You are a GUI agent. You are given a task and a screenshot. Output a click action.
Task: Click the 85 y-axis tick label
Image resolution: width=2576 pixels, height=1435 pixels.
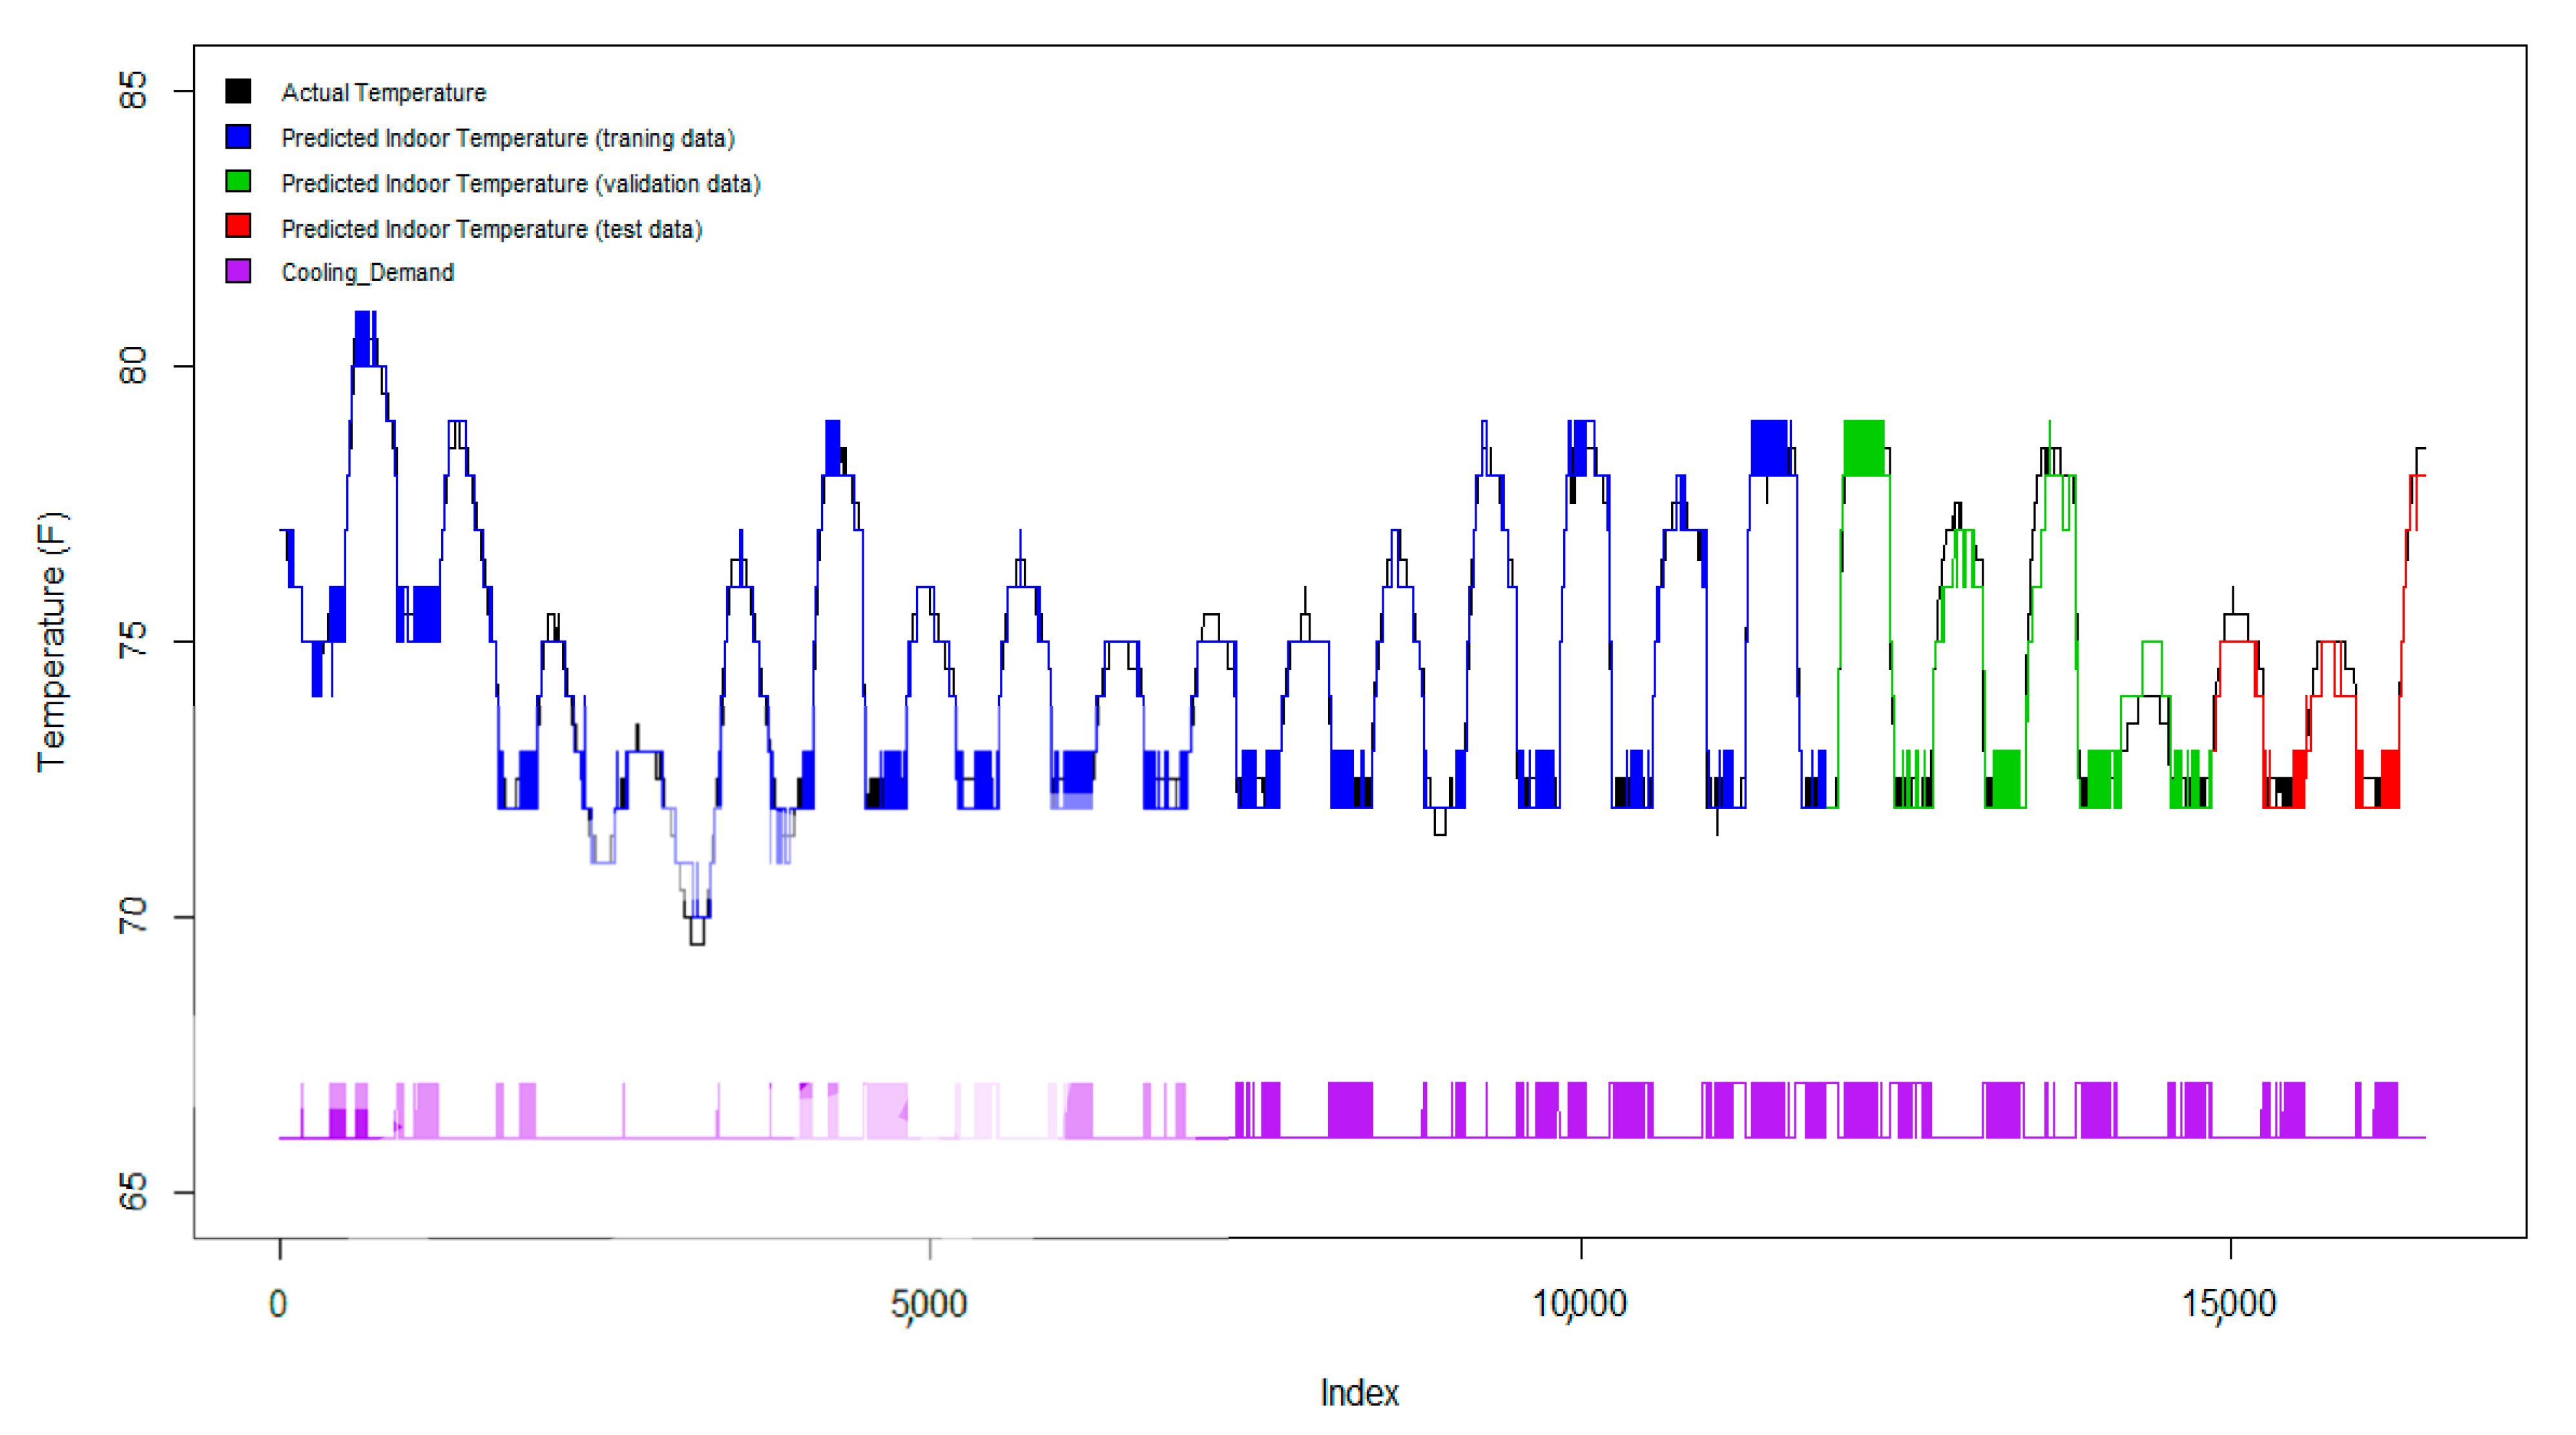[131, 90]
